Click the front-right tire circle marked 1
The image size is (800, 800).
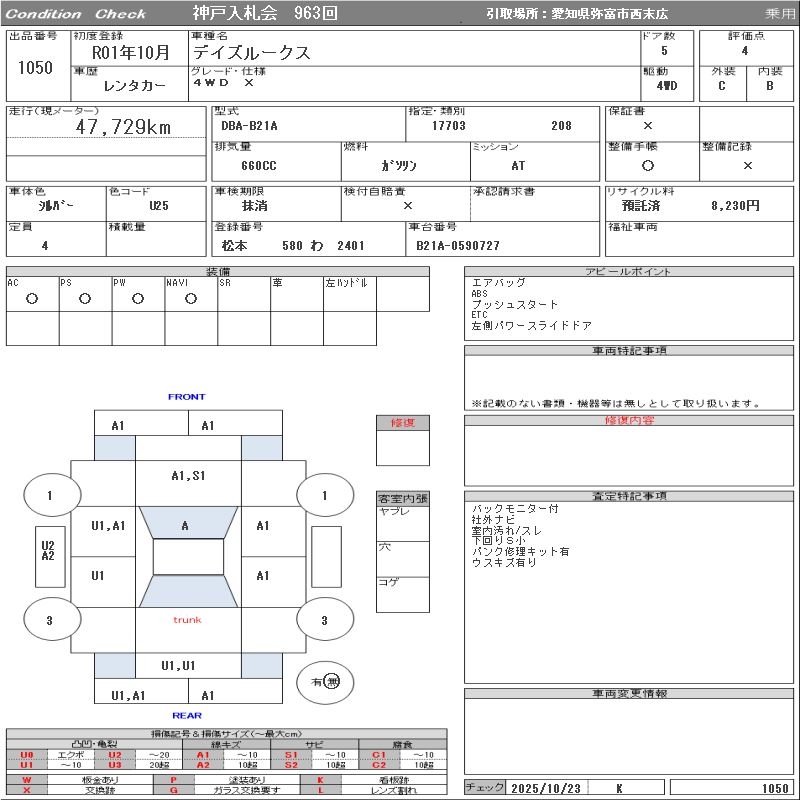click(324, 494)
